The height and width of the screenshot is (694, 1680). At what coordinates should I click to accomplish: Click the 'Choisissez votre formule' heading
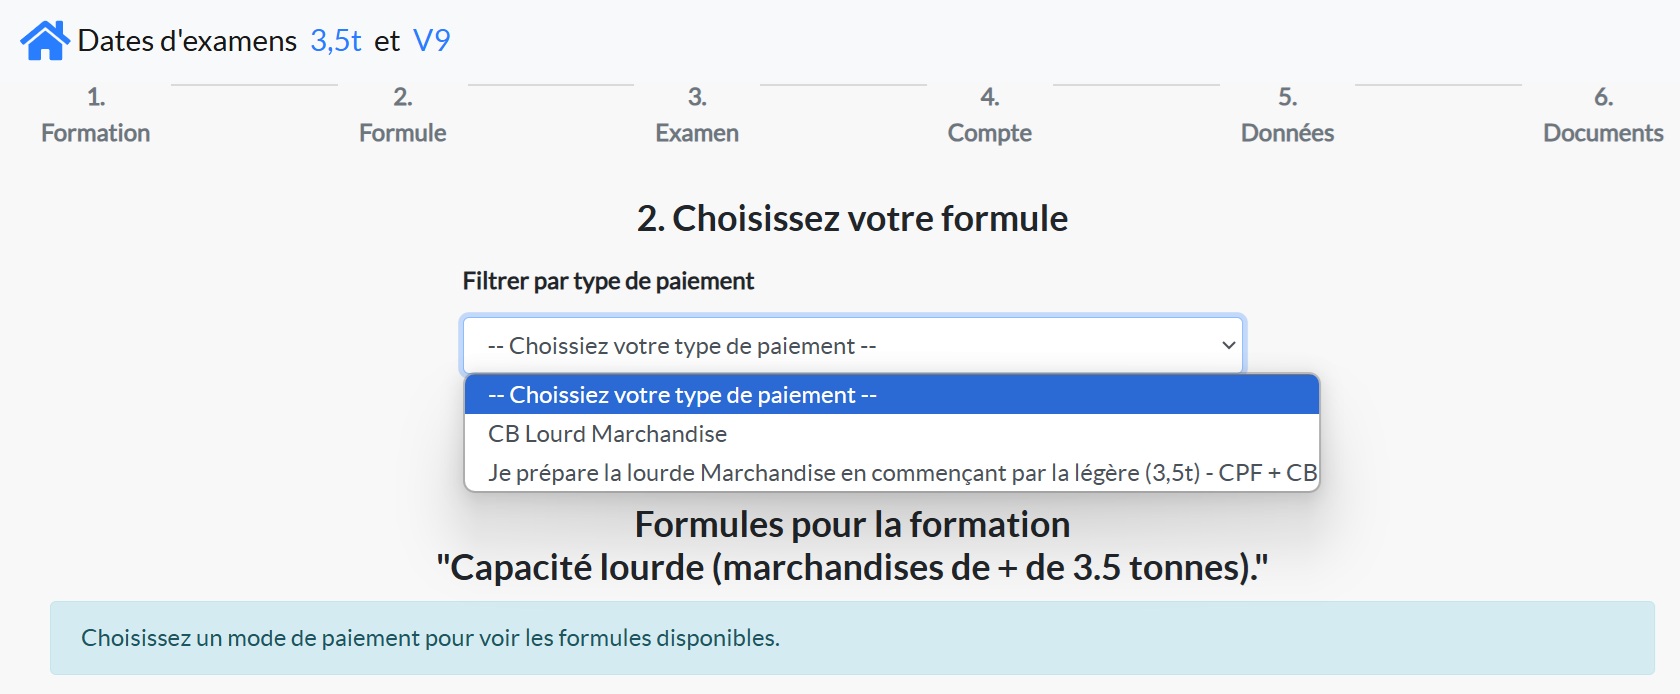(852, 219)
